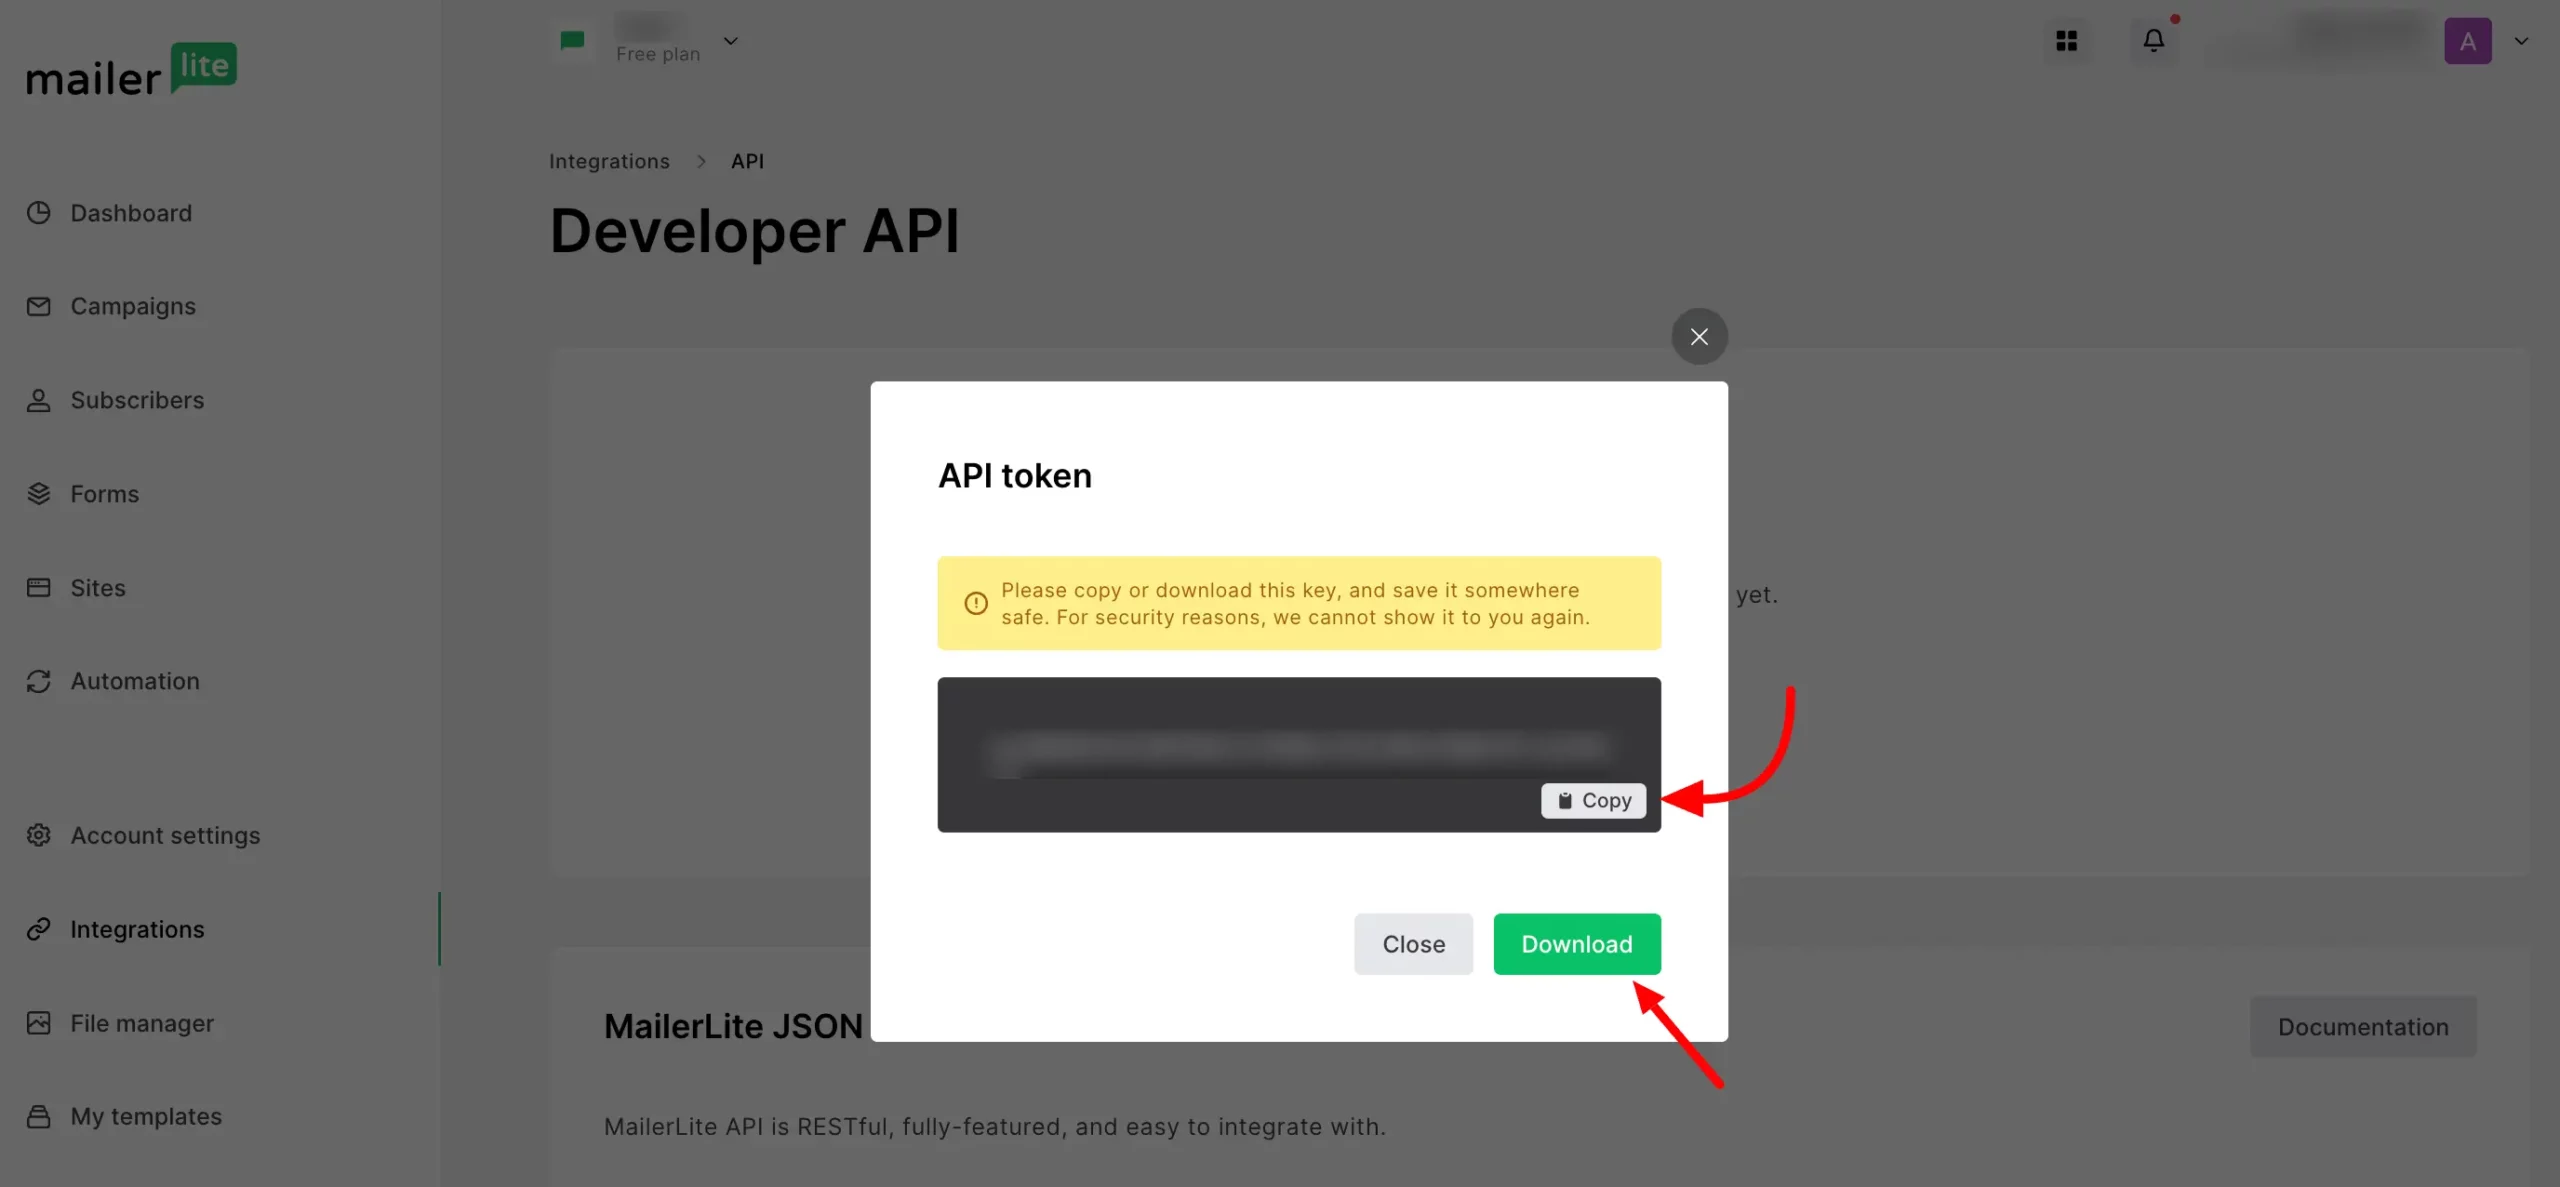
Task: Navigate to Subscribers section
Action: coord(136,400)
